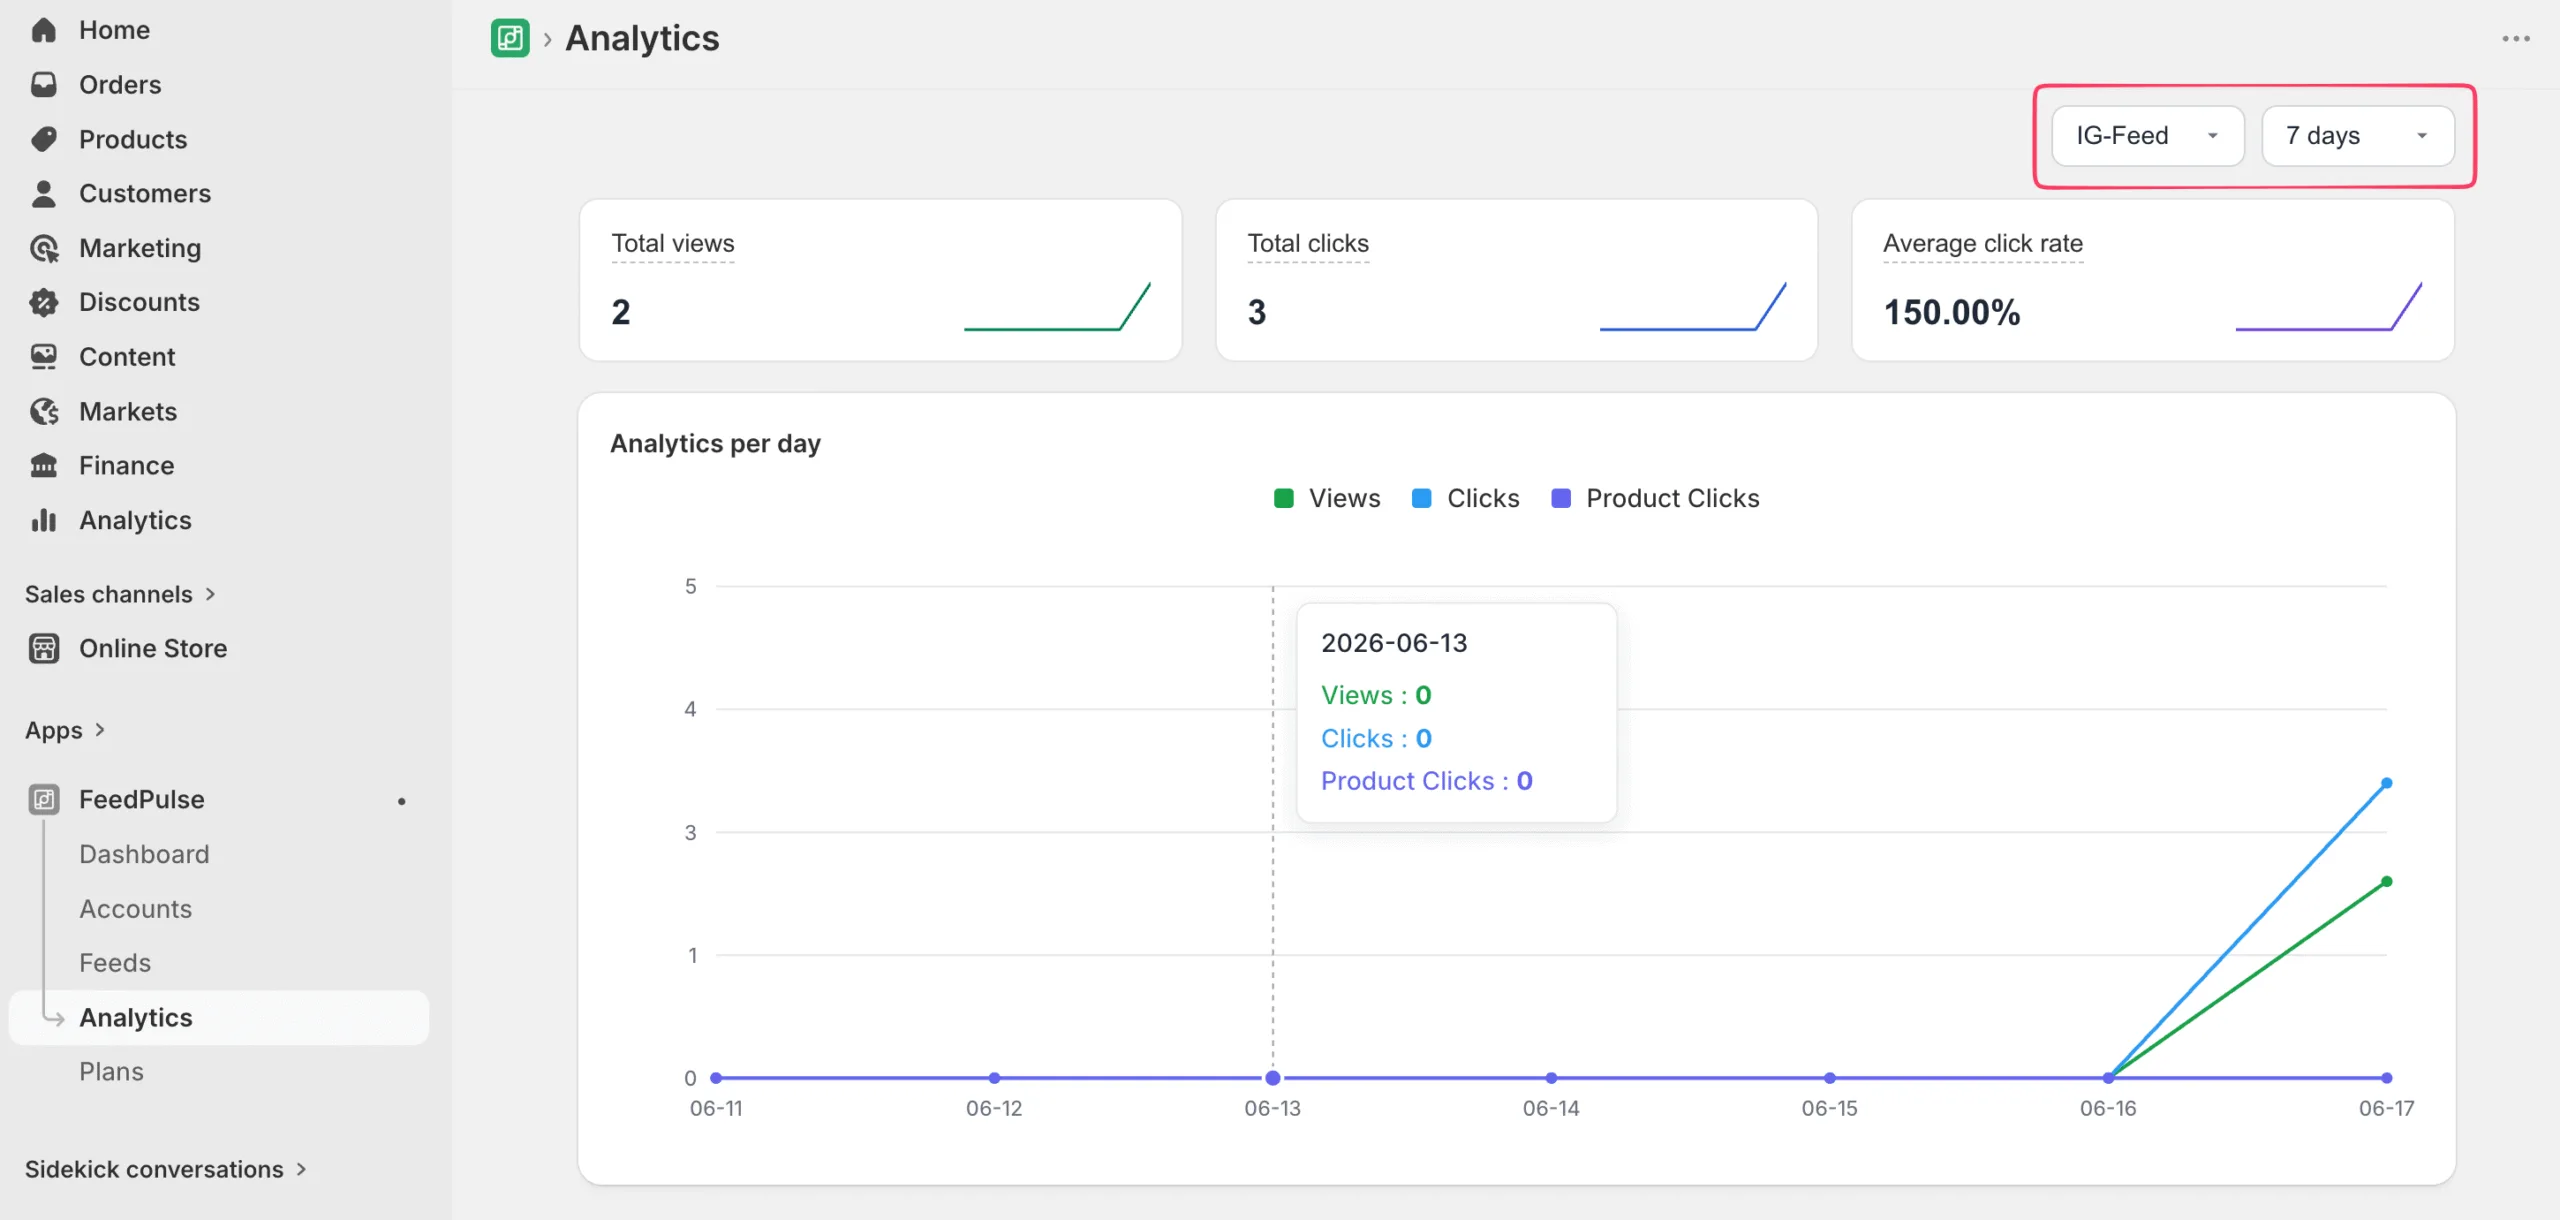Expand the Apps section
Image resolution: width=2560 pixels, height=1220 pixels.
coord(65,730)
